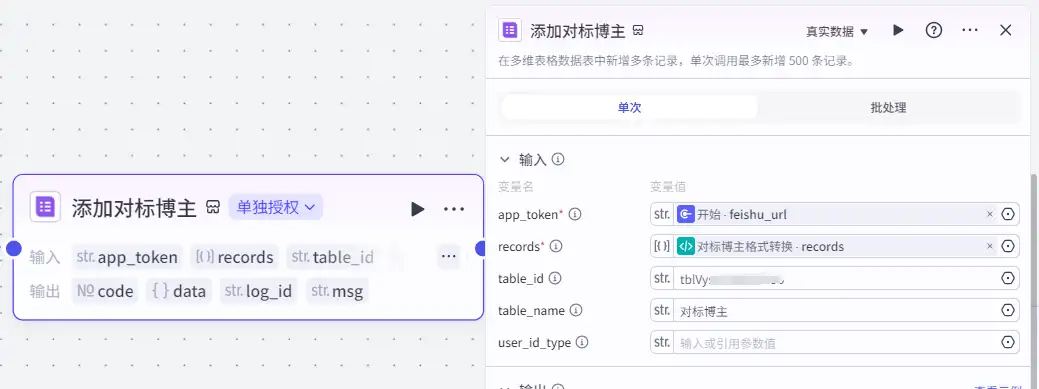Run the 添加对标博主 node from canvas card
The height and width of the screenshot is (389, 1039).
tap(417, 209)
